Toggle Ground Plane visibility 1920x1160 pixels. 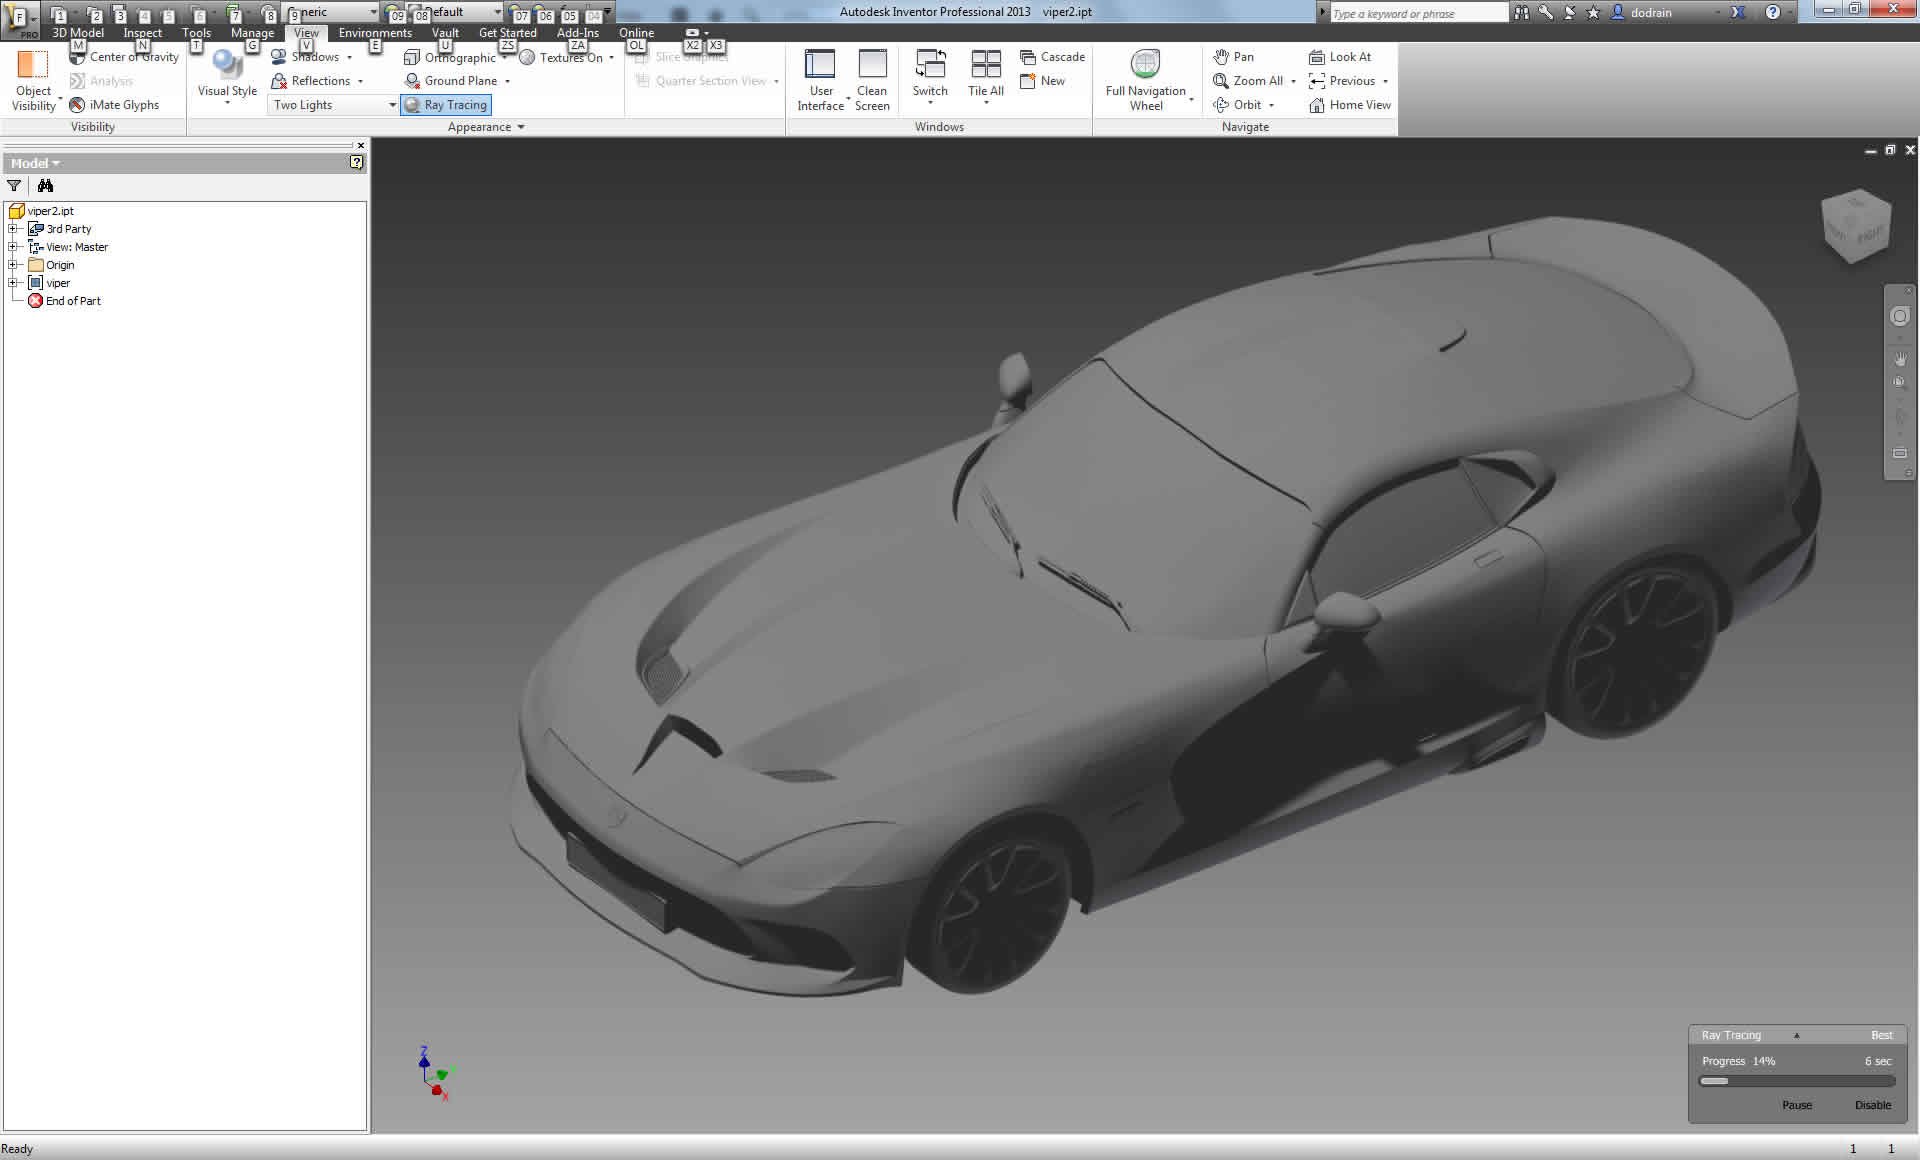(453, 80)
